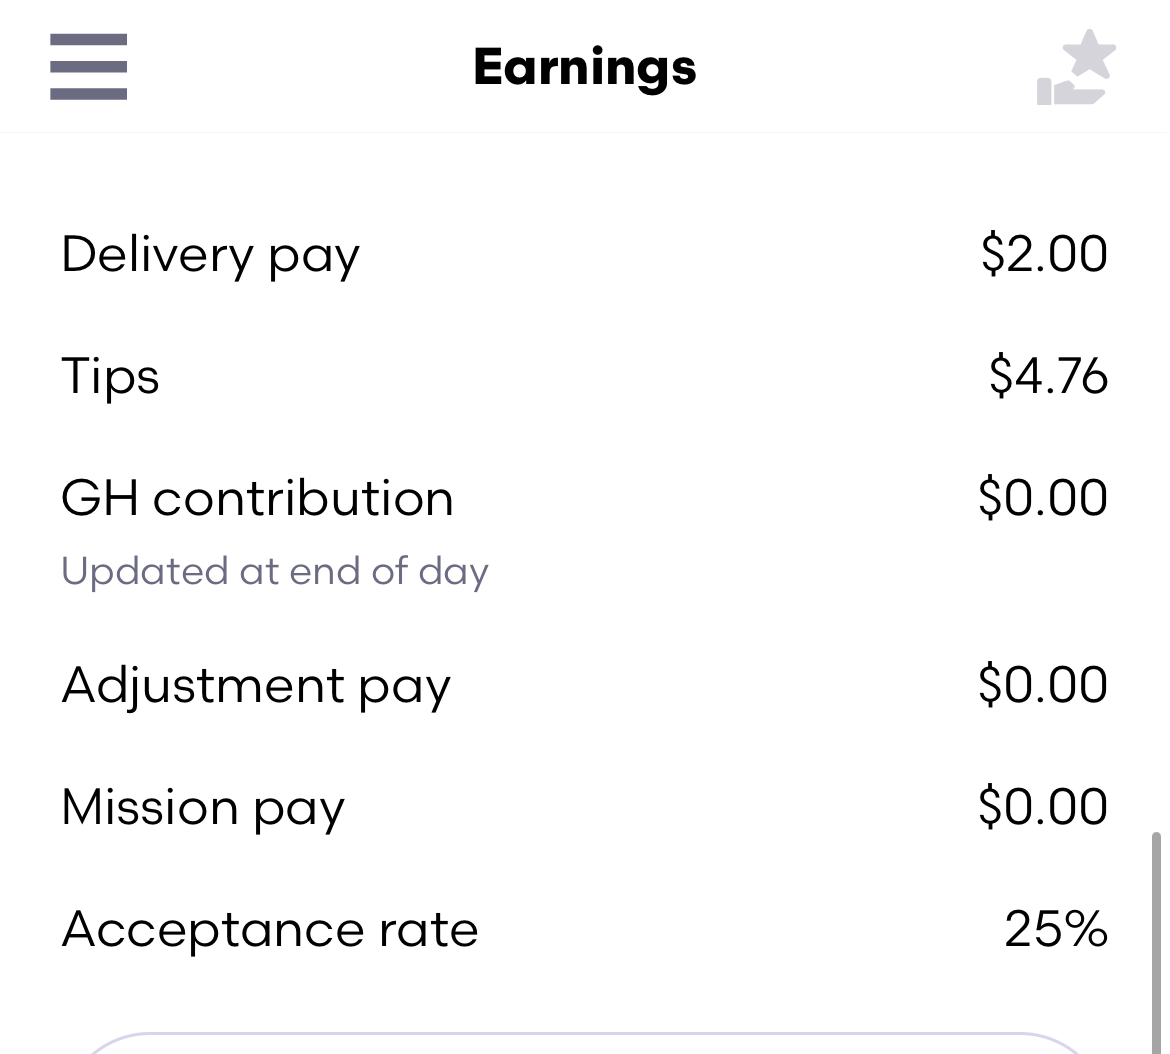Open the hamburger navigation menu
The width and height of the screenshot is (1170, 1054).
(x=88, y=67)
